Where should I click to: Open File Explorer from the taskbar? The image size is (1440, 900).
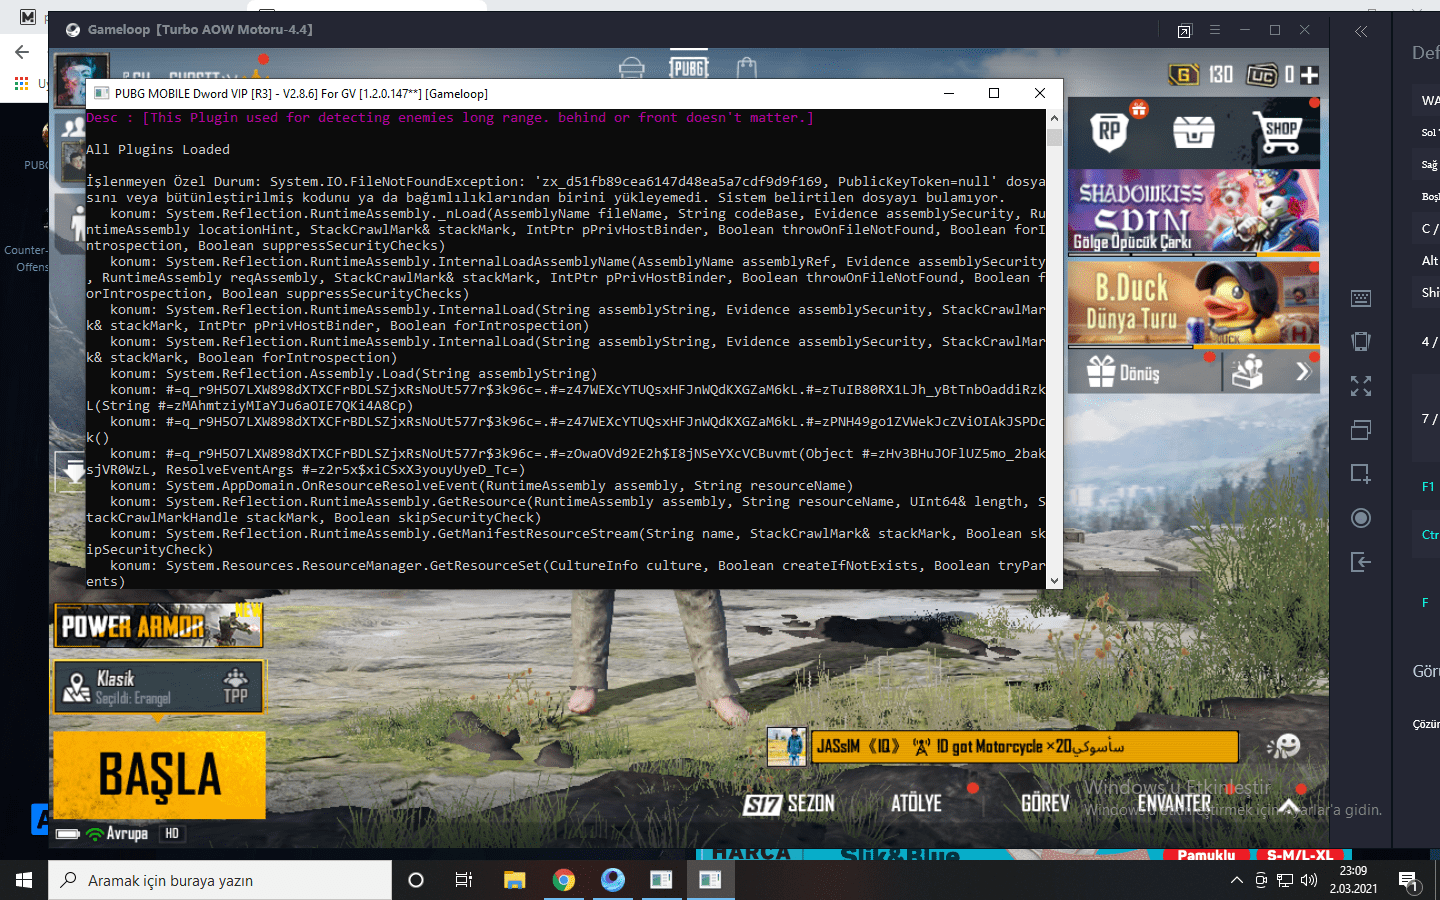pos(514,880)
